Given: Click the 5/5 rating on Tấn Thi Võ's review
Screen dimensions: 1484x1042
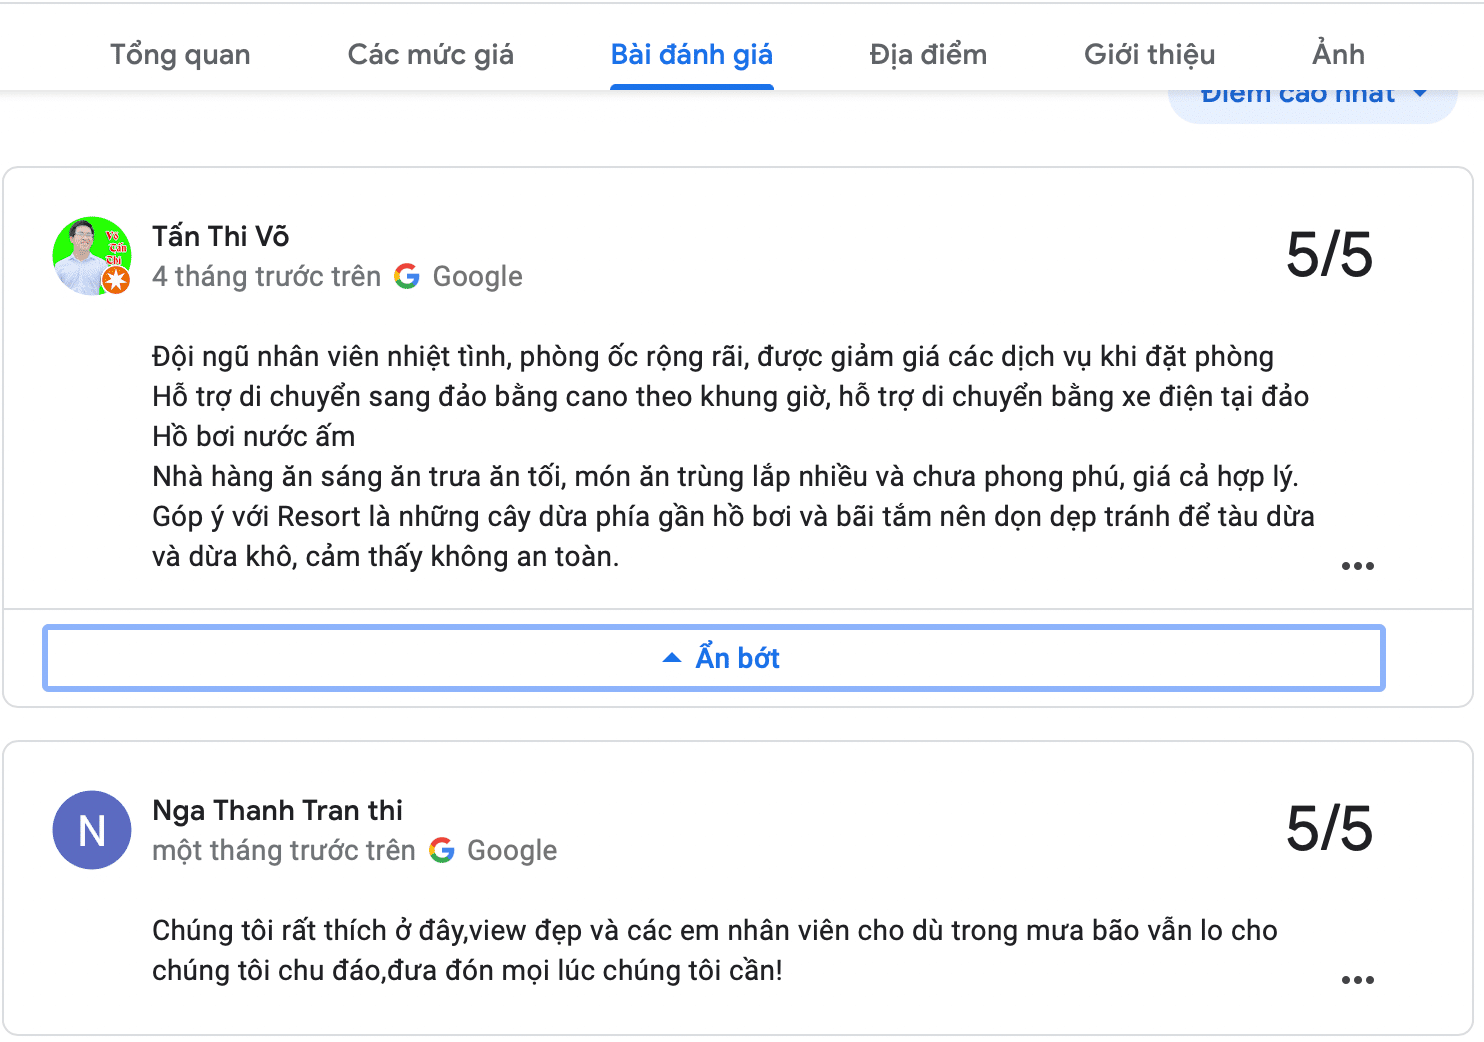Looking at the screenshot, I should [x=1330, y=256].
